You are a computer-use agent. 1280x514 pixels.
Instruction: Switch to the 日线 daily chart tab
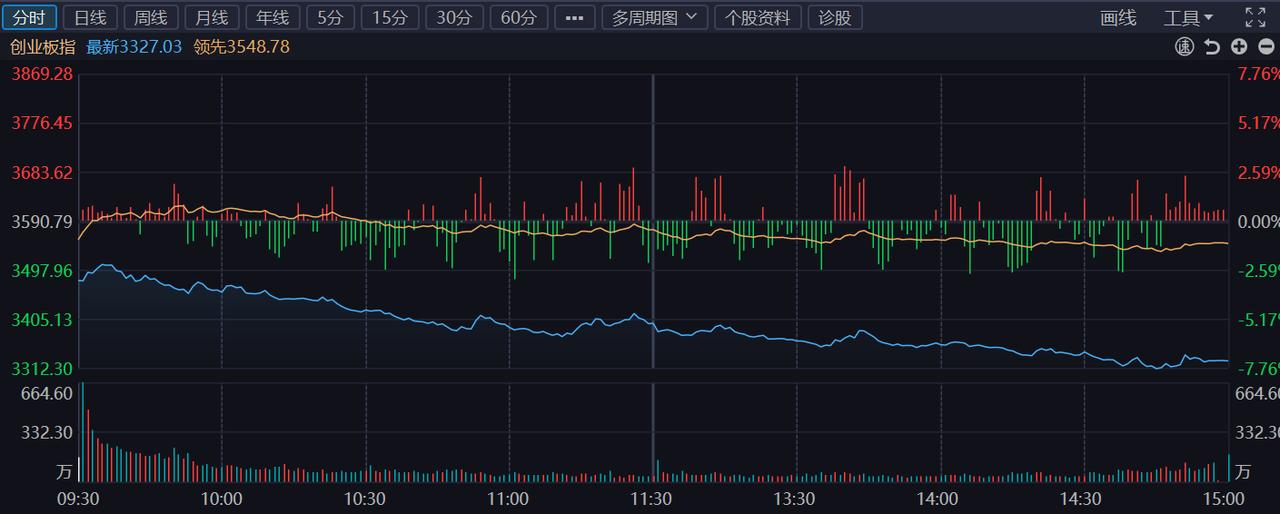tap(90, 17)
